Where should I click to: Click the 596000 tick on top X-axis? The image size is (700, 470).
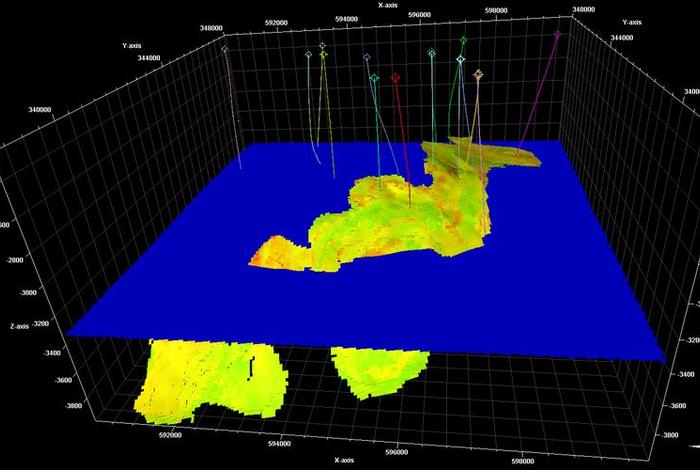pyautogui.click(x=420, y=16)
